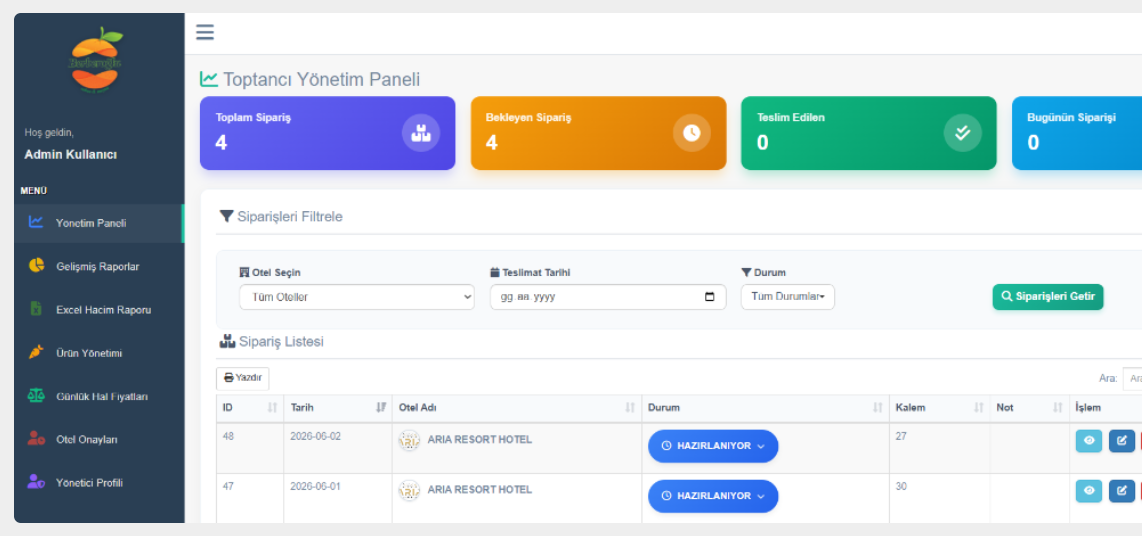Click the chart icon beside the page title
Screen dimensions: 1142x536
209,79
